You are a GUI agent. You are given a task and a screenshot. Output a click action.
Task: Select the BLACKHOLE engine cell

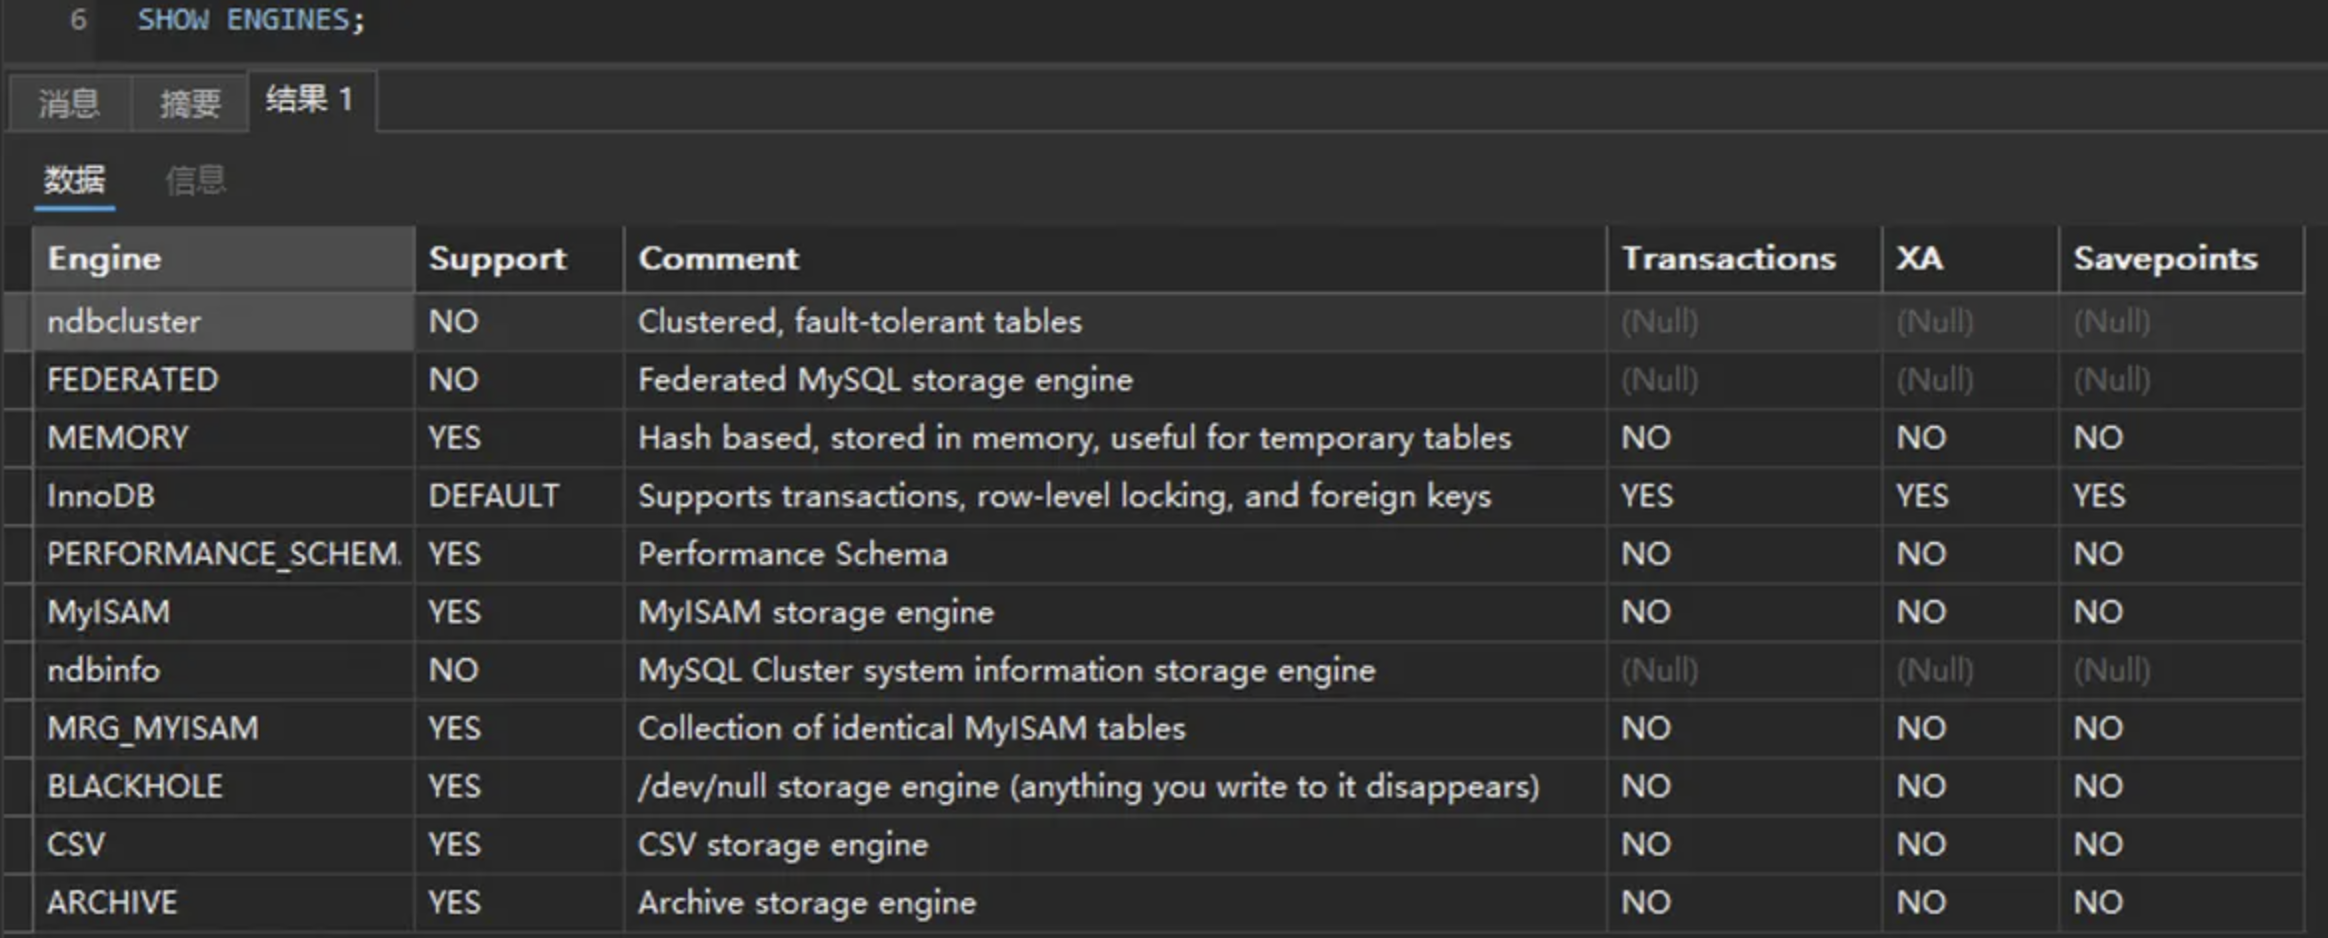[x=135, y=787]
